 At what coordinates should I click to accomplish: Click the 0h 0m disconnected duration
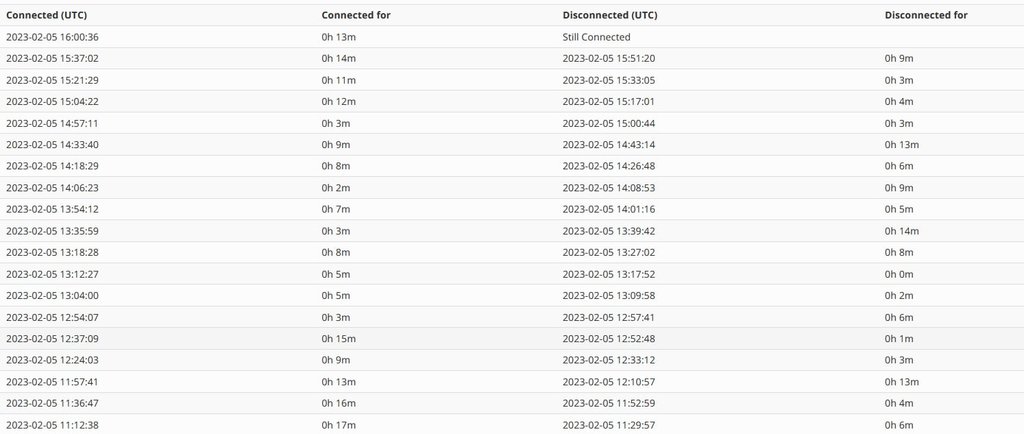point(899,274)
